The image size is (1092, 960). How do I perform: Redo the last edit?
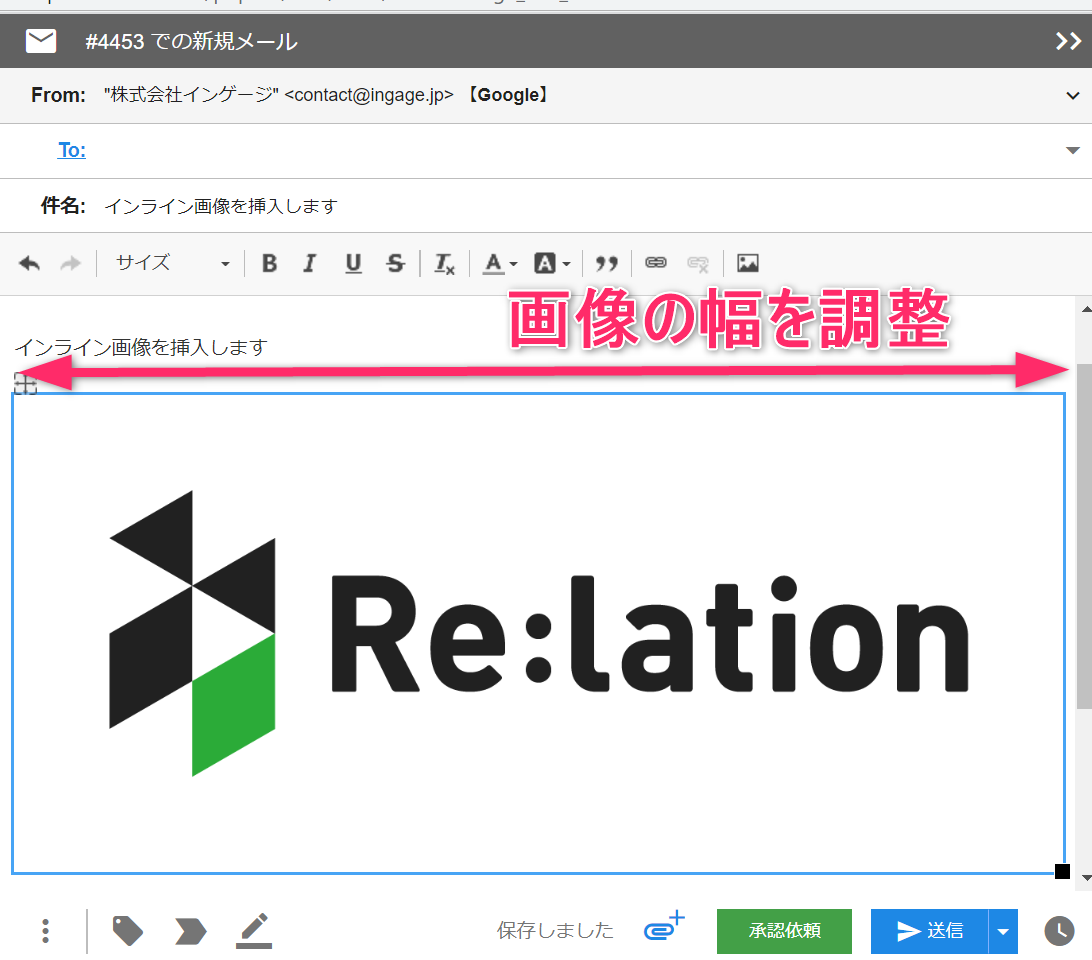pyautogui.click(x=70, y=263)
